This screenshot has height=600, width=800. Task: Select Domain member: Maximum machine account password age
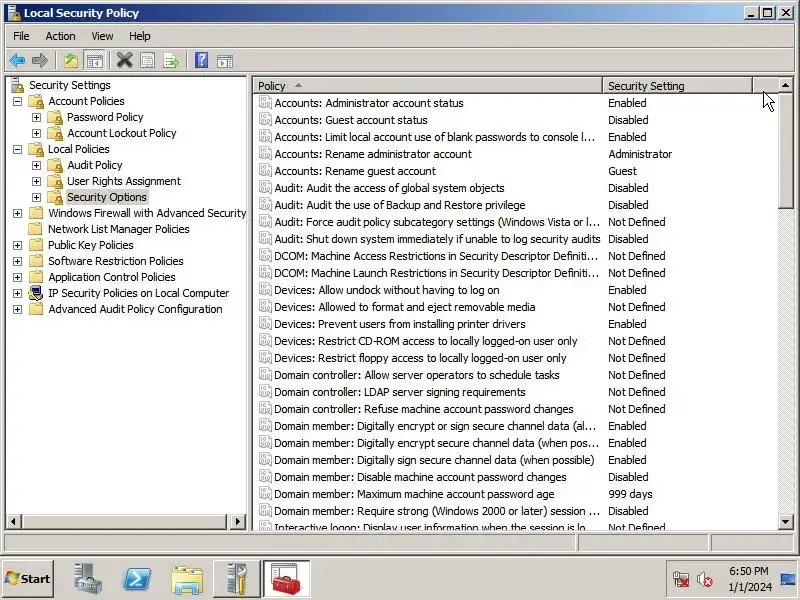coord(414,494)
